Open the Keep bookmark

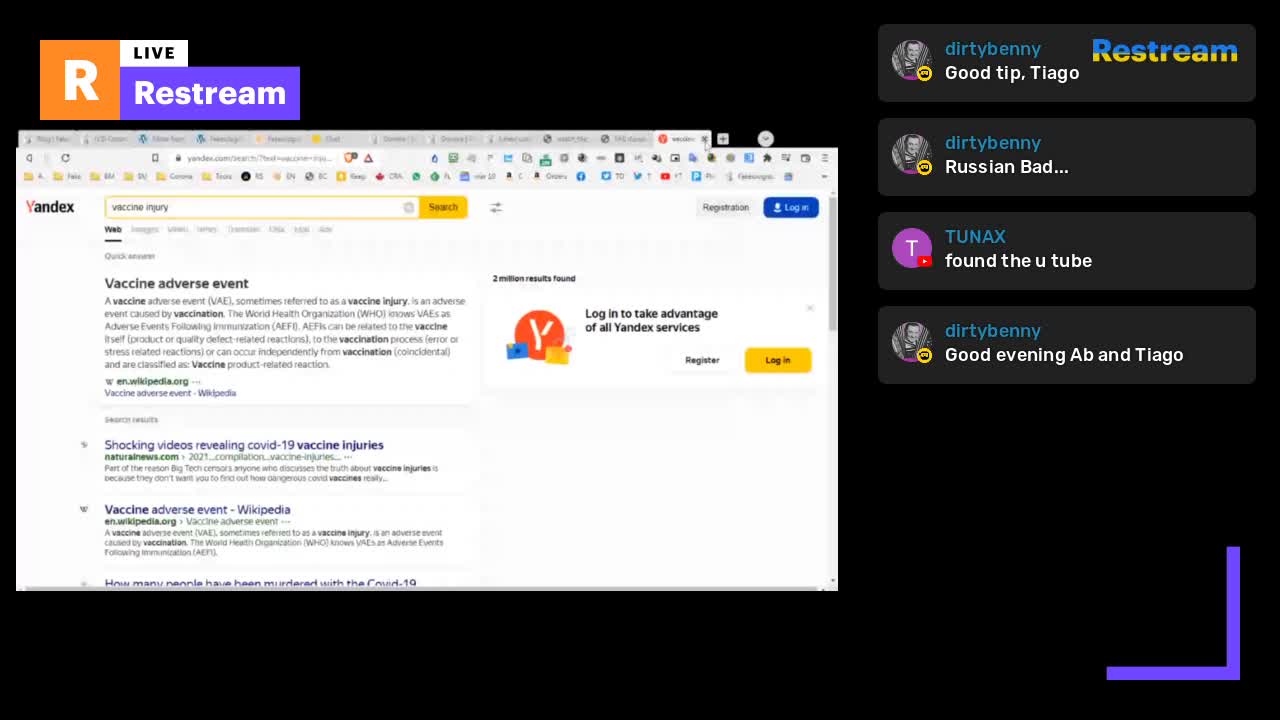coord(350,176)
